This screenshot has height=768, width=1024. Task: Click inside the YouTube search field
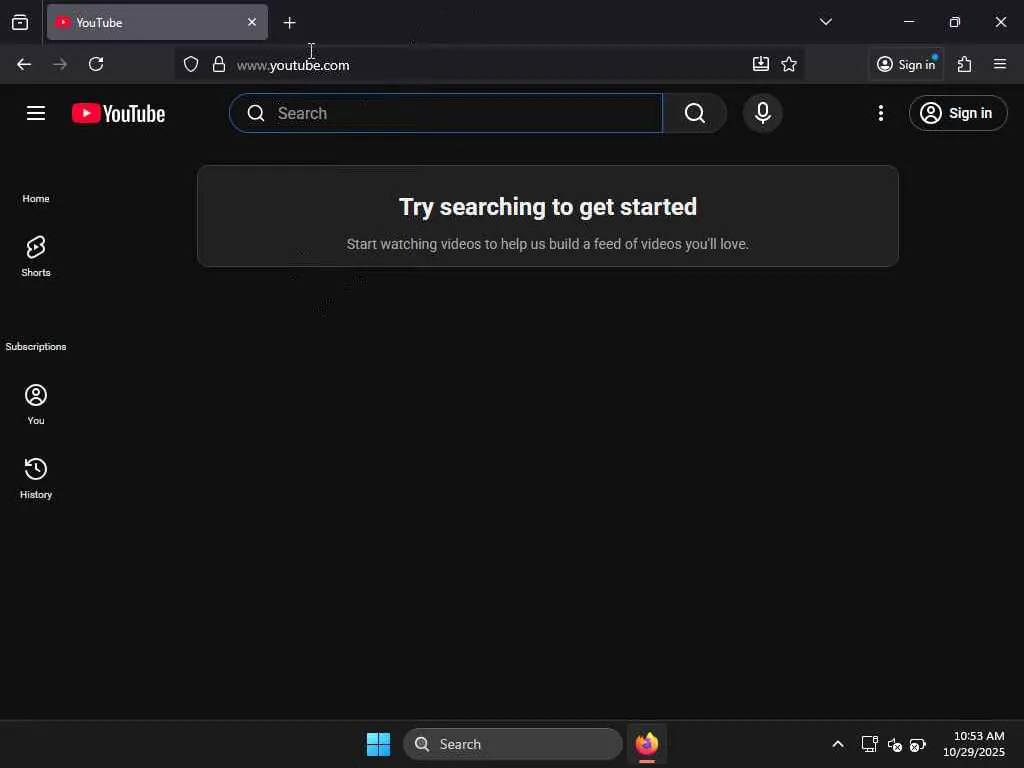pos(446,113)
